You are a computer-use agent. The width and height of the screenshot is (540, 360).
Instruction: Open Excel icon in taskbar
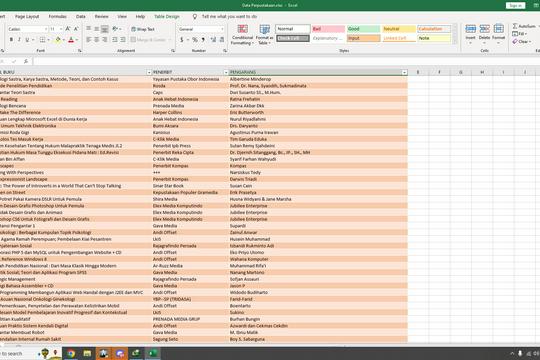pyautogui.click(x=153, y=353)
